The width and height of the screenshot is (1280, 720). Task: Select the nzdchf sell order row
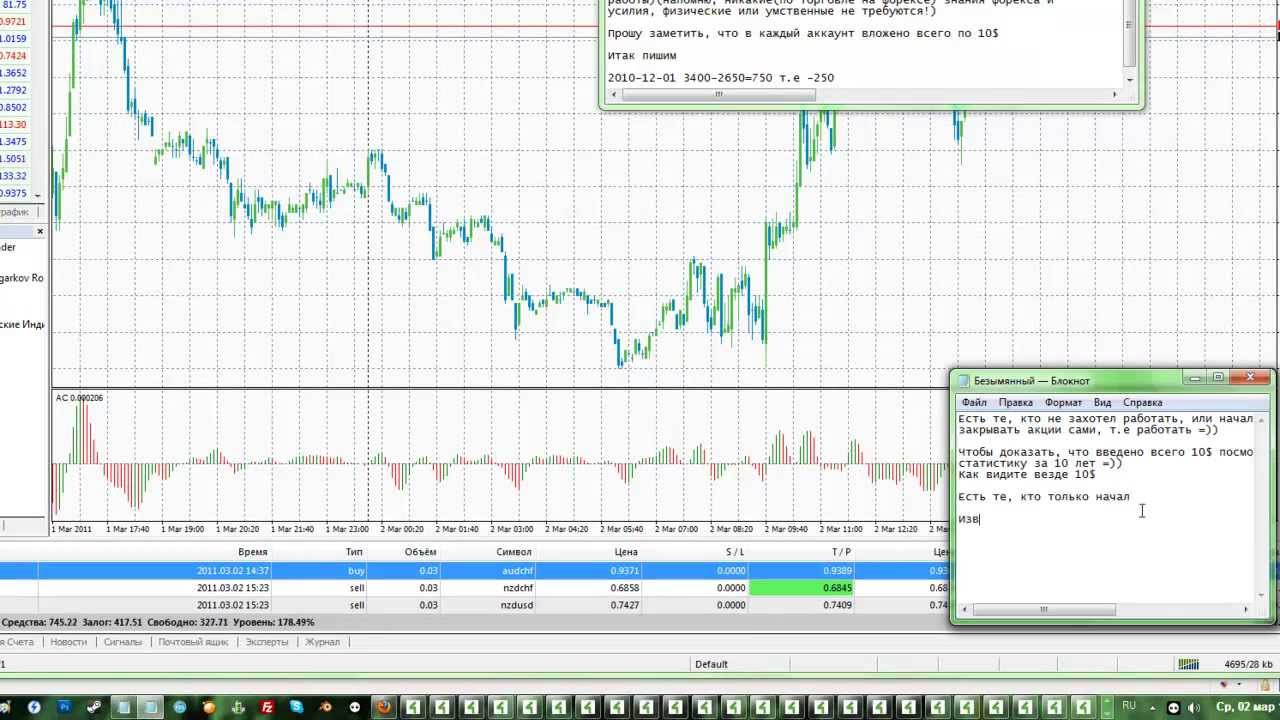tap(475, 588)
